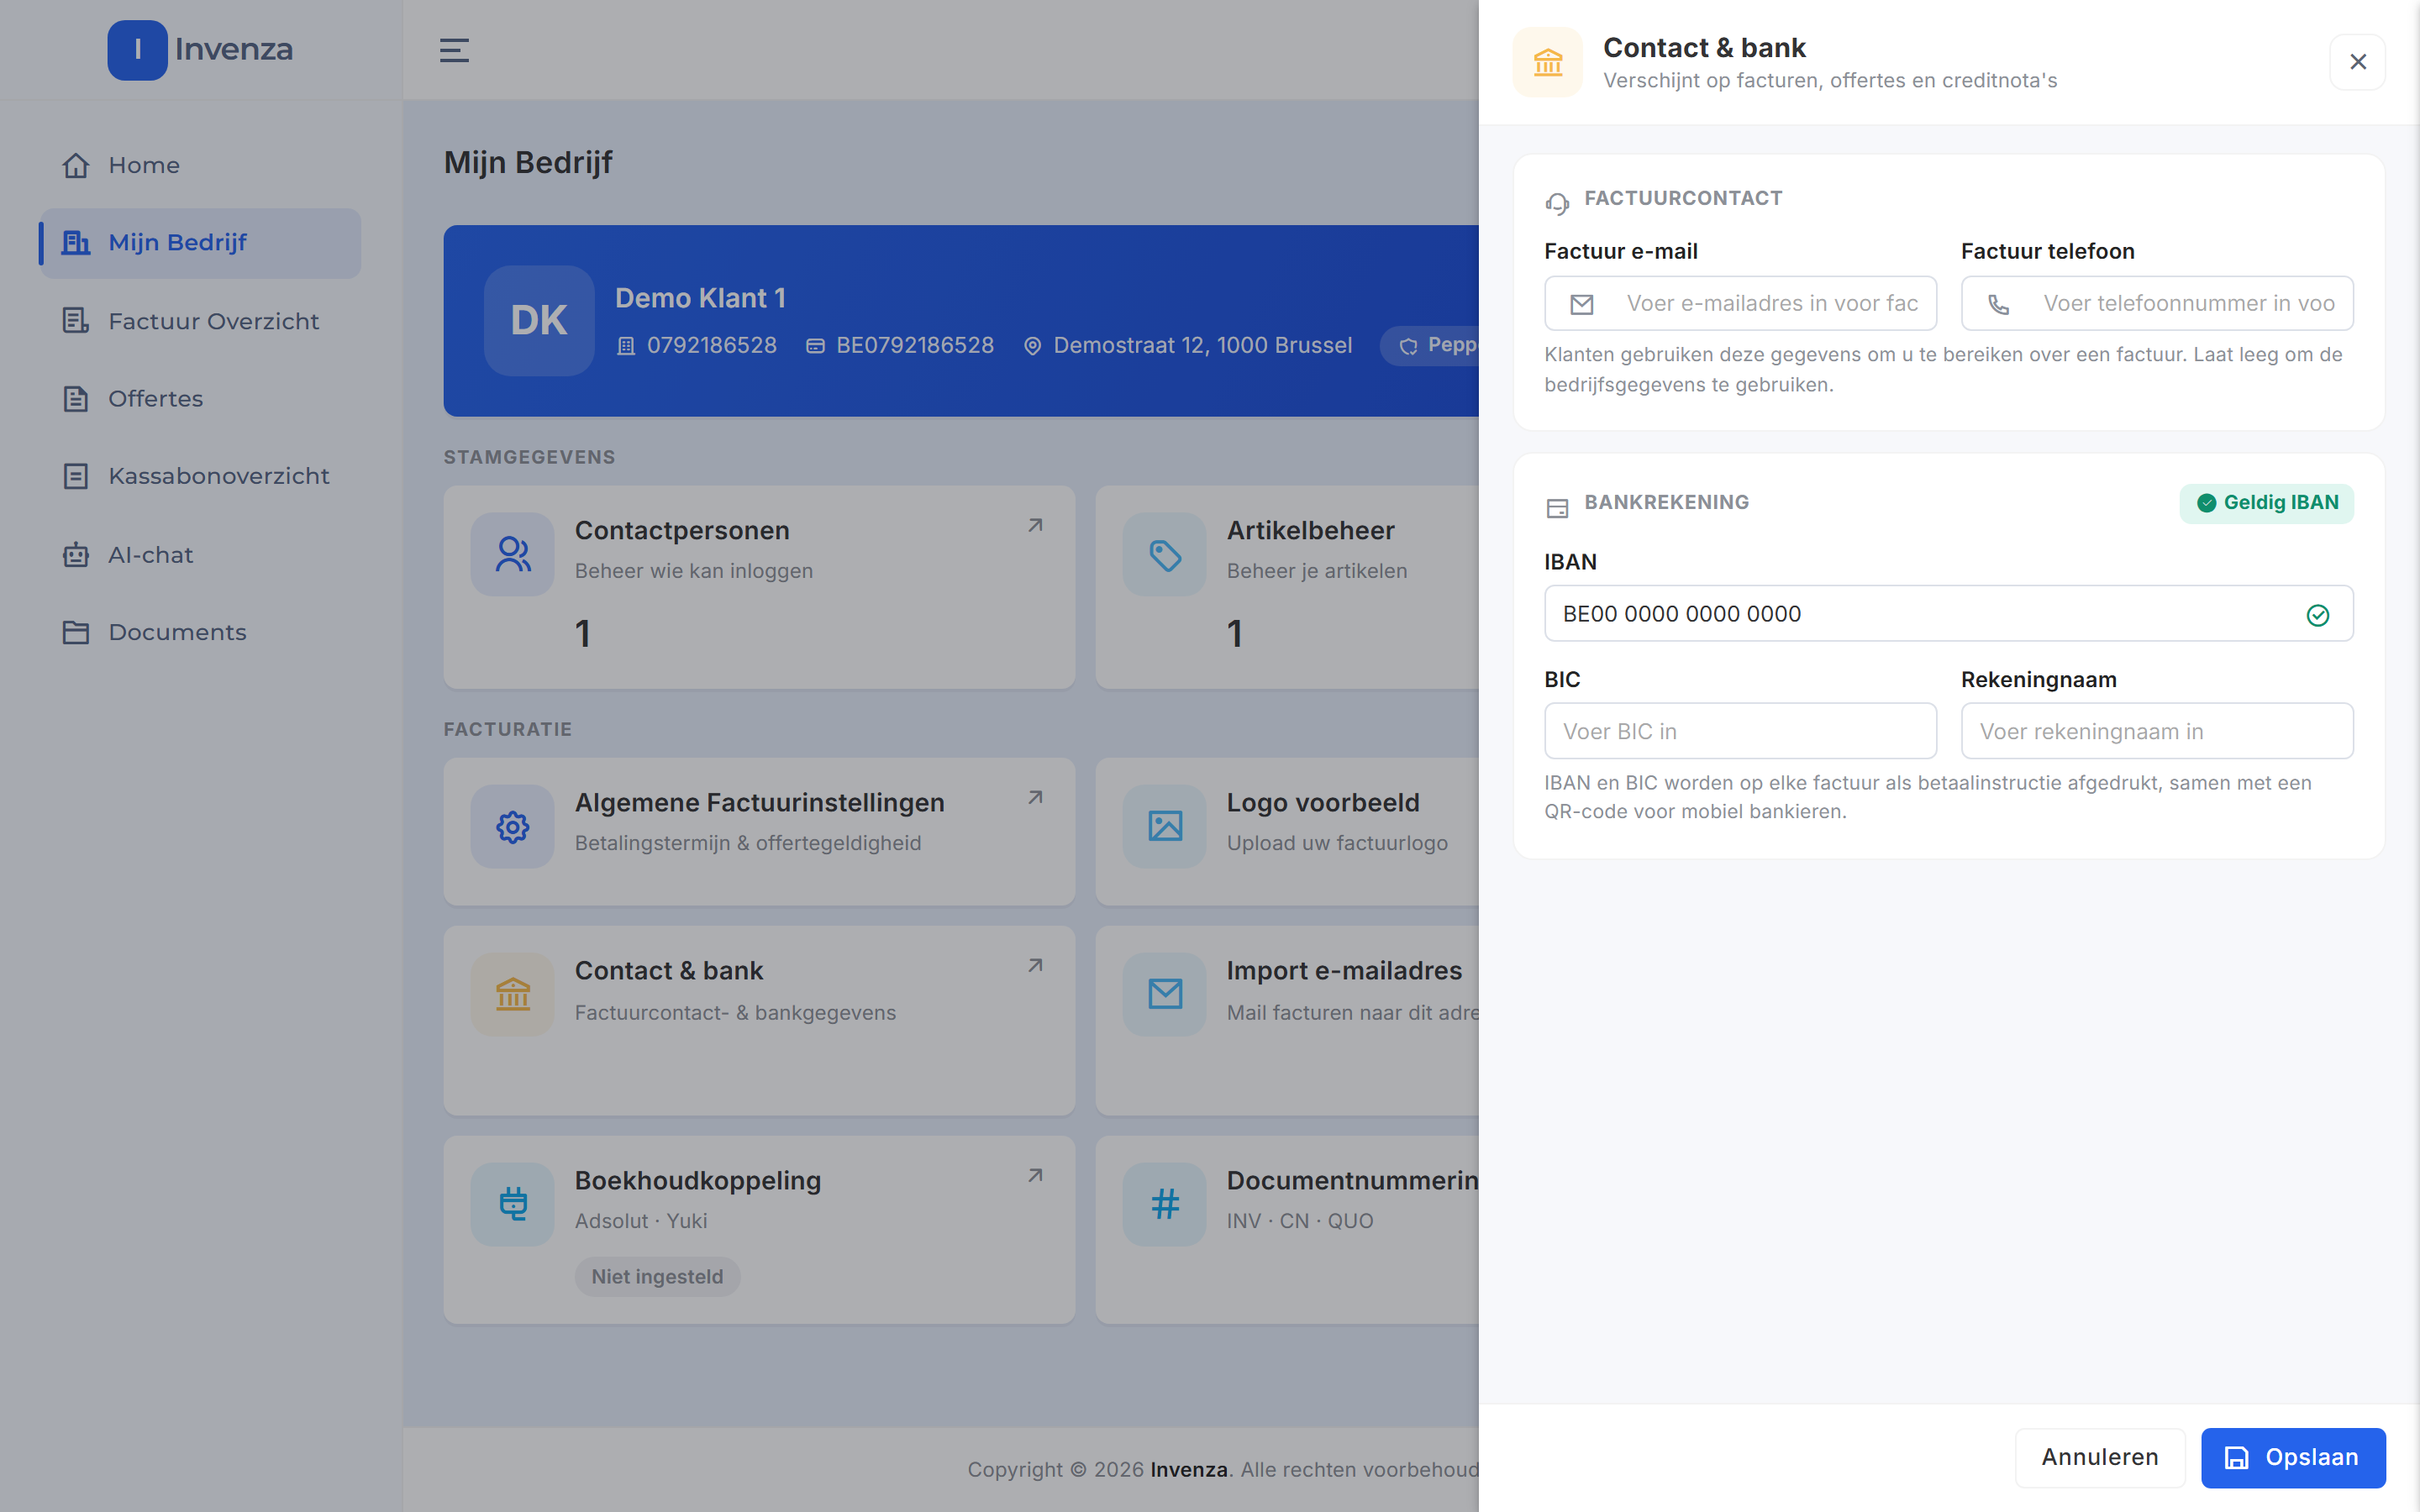Click the Documents folder icon

[x=76, y=632]
